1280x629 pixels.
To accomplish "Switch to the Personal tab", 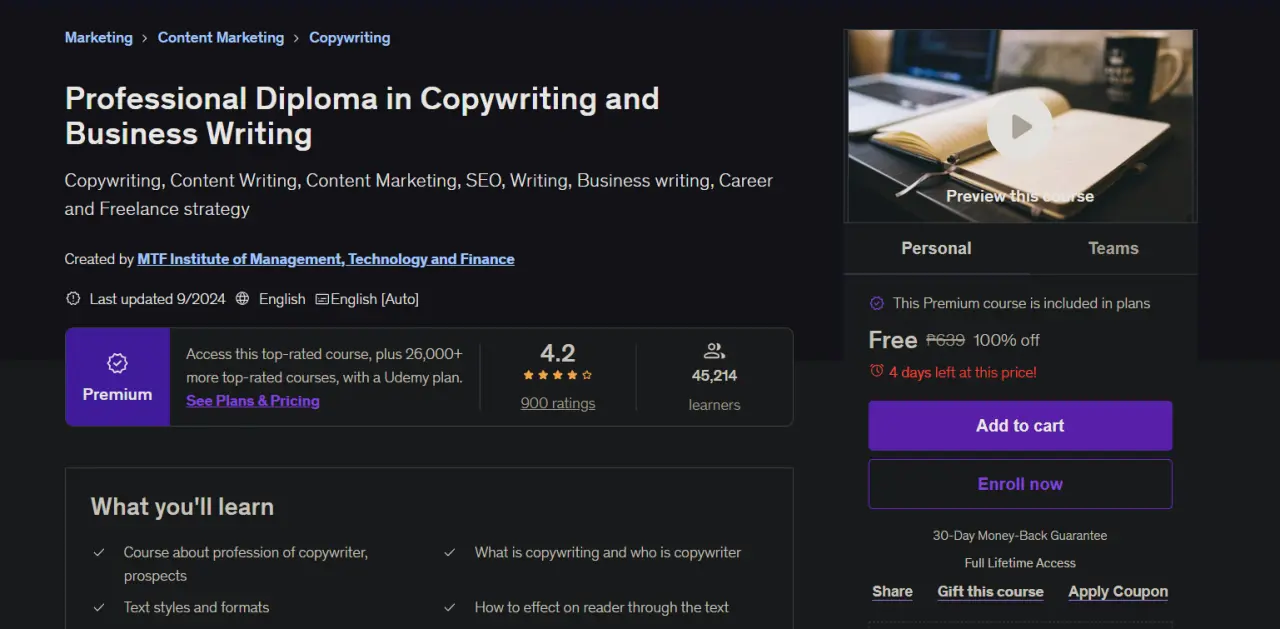I will pos(936,248).
